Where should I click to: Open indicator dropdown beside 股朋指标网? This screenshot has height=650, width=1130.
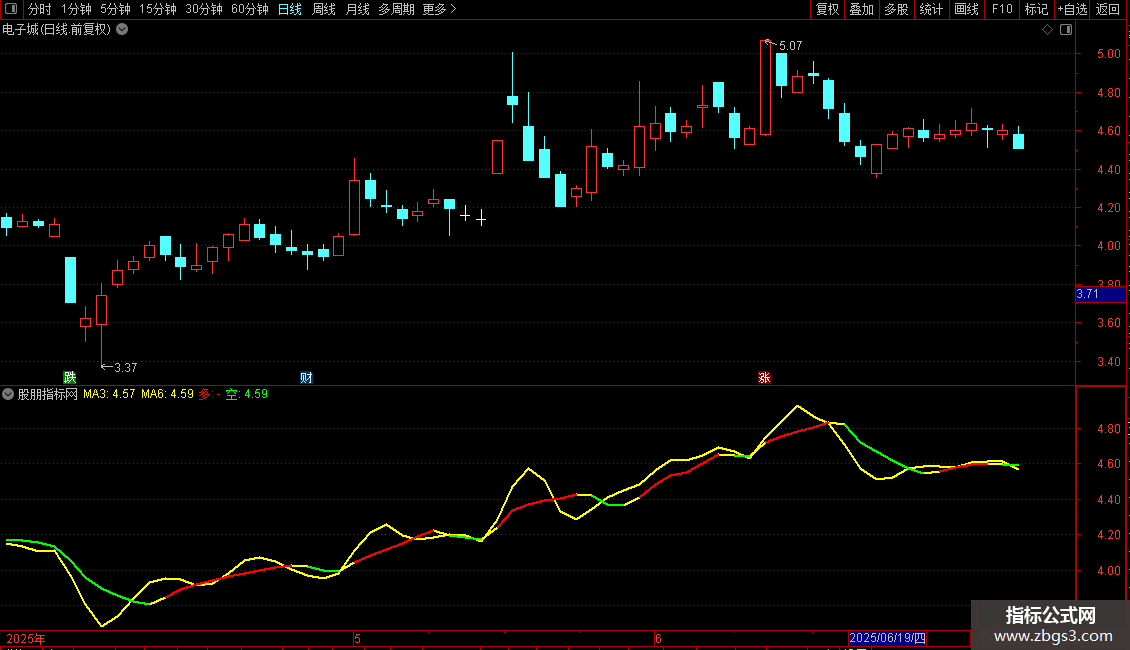tap(8, 394)
